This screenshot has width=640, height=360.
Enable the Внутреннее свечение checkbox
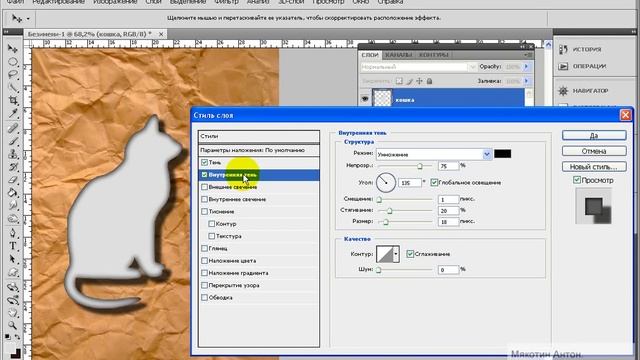pyautogui.click(x=204, y=199)
